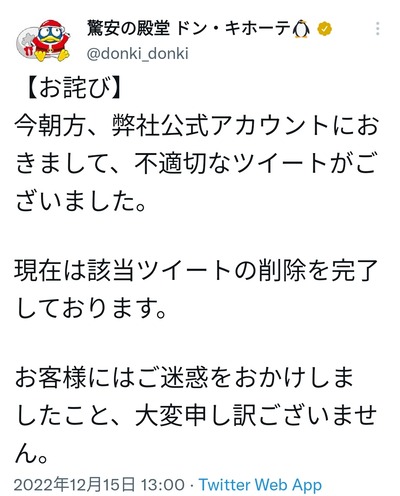Open the @donki_donki handle link
The height and width of the screenshot is (496, 400).
[x=137, y=54]
